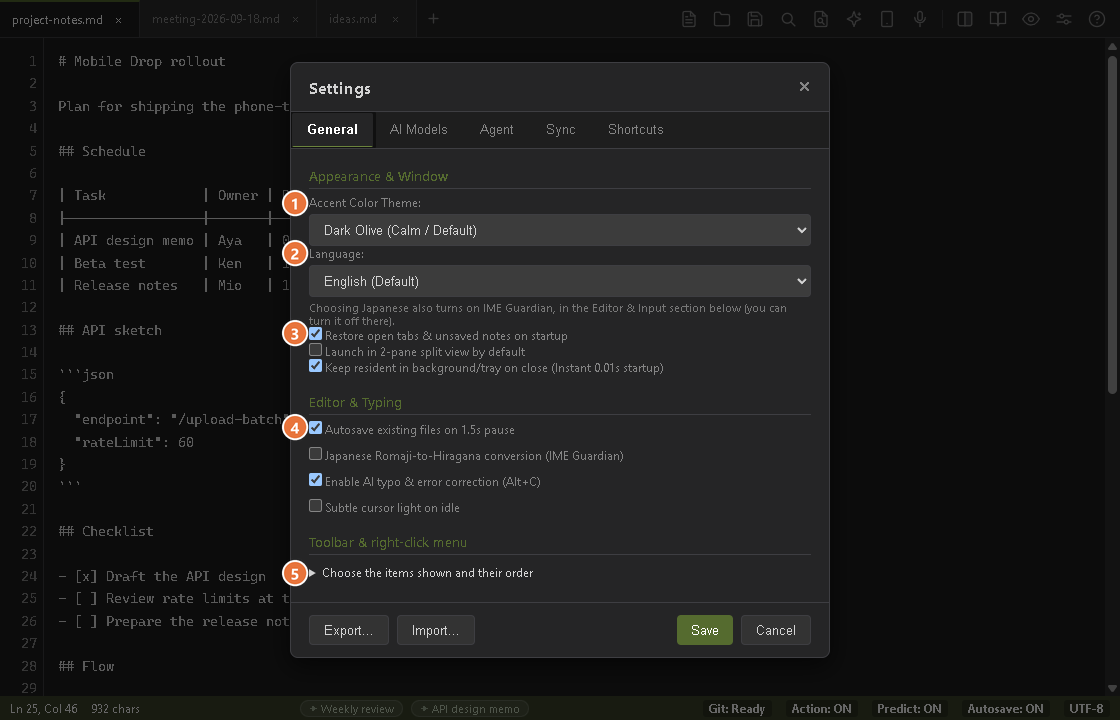Image resolution: width=1120 pixels, height=720 pixels.
Task: Enable Japanese Romaji-to-Hiragana conversion checkbox
Action: 315,454
